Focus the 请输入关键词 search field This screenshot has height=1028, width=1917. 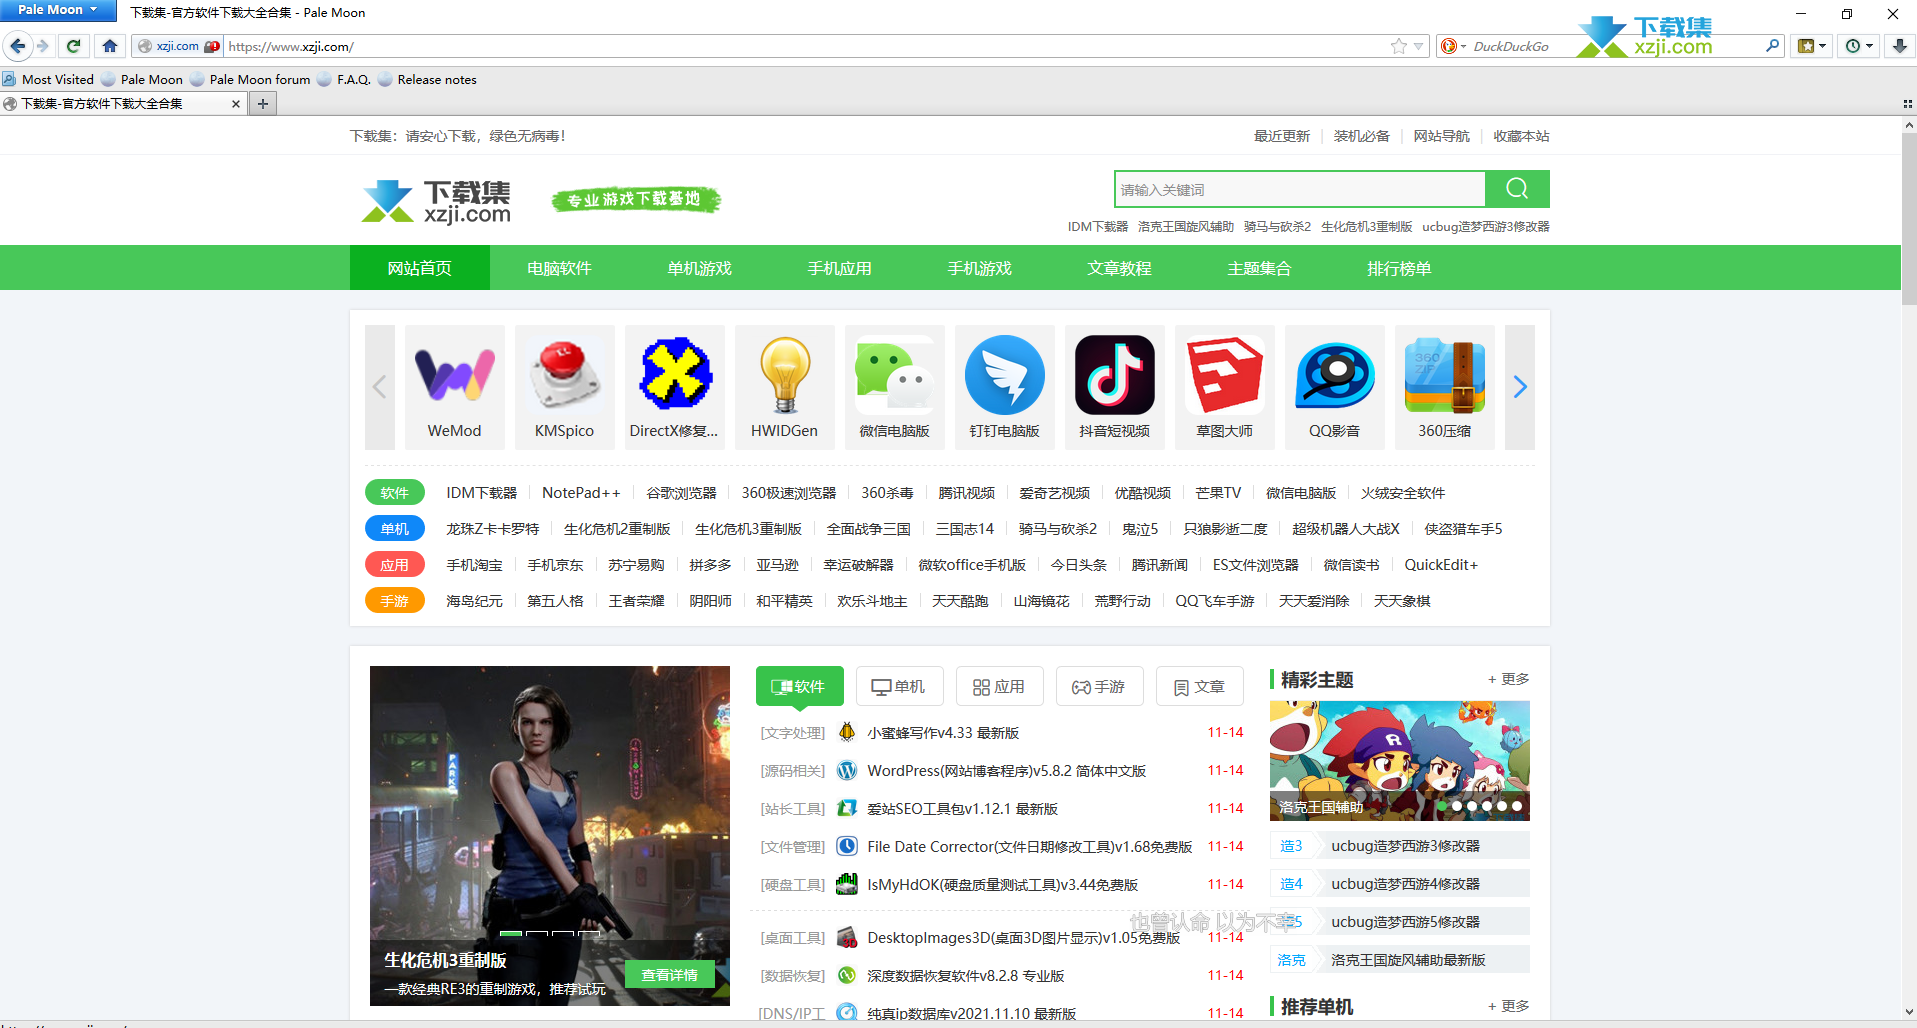tap(1300, 189)
